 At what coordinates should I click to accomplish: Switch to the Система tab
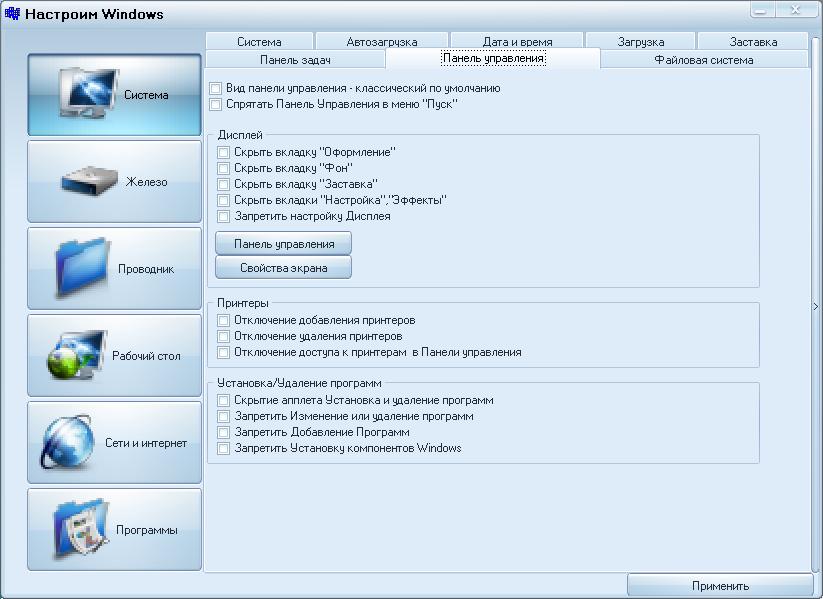pos(259,41)
